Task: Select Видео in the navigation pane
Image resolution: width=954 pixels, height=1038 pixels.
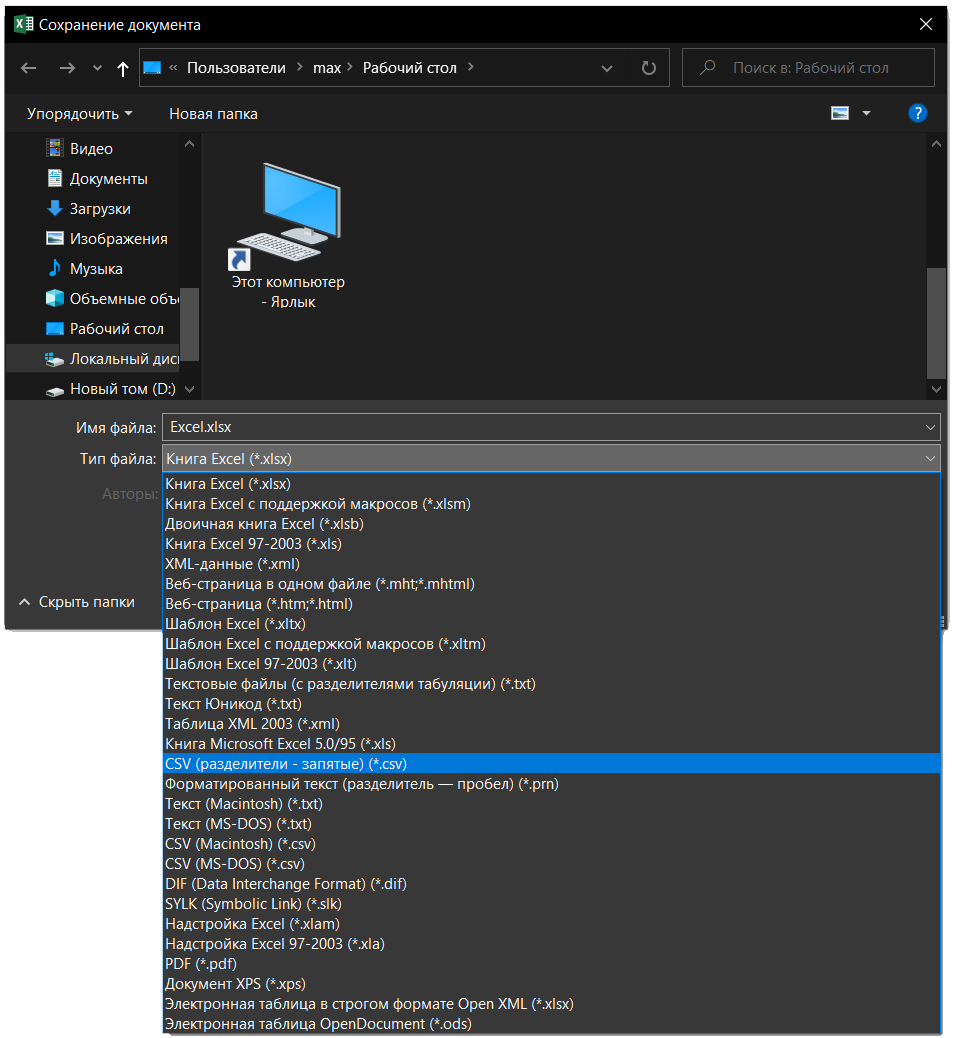Action: point(91,148)
